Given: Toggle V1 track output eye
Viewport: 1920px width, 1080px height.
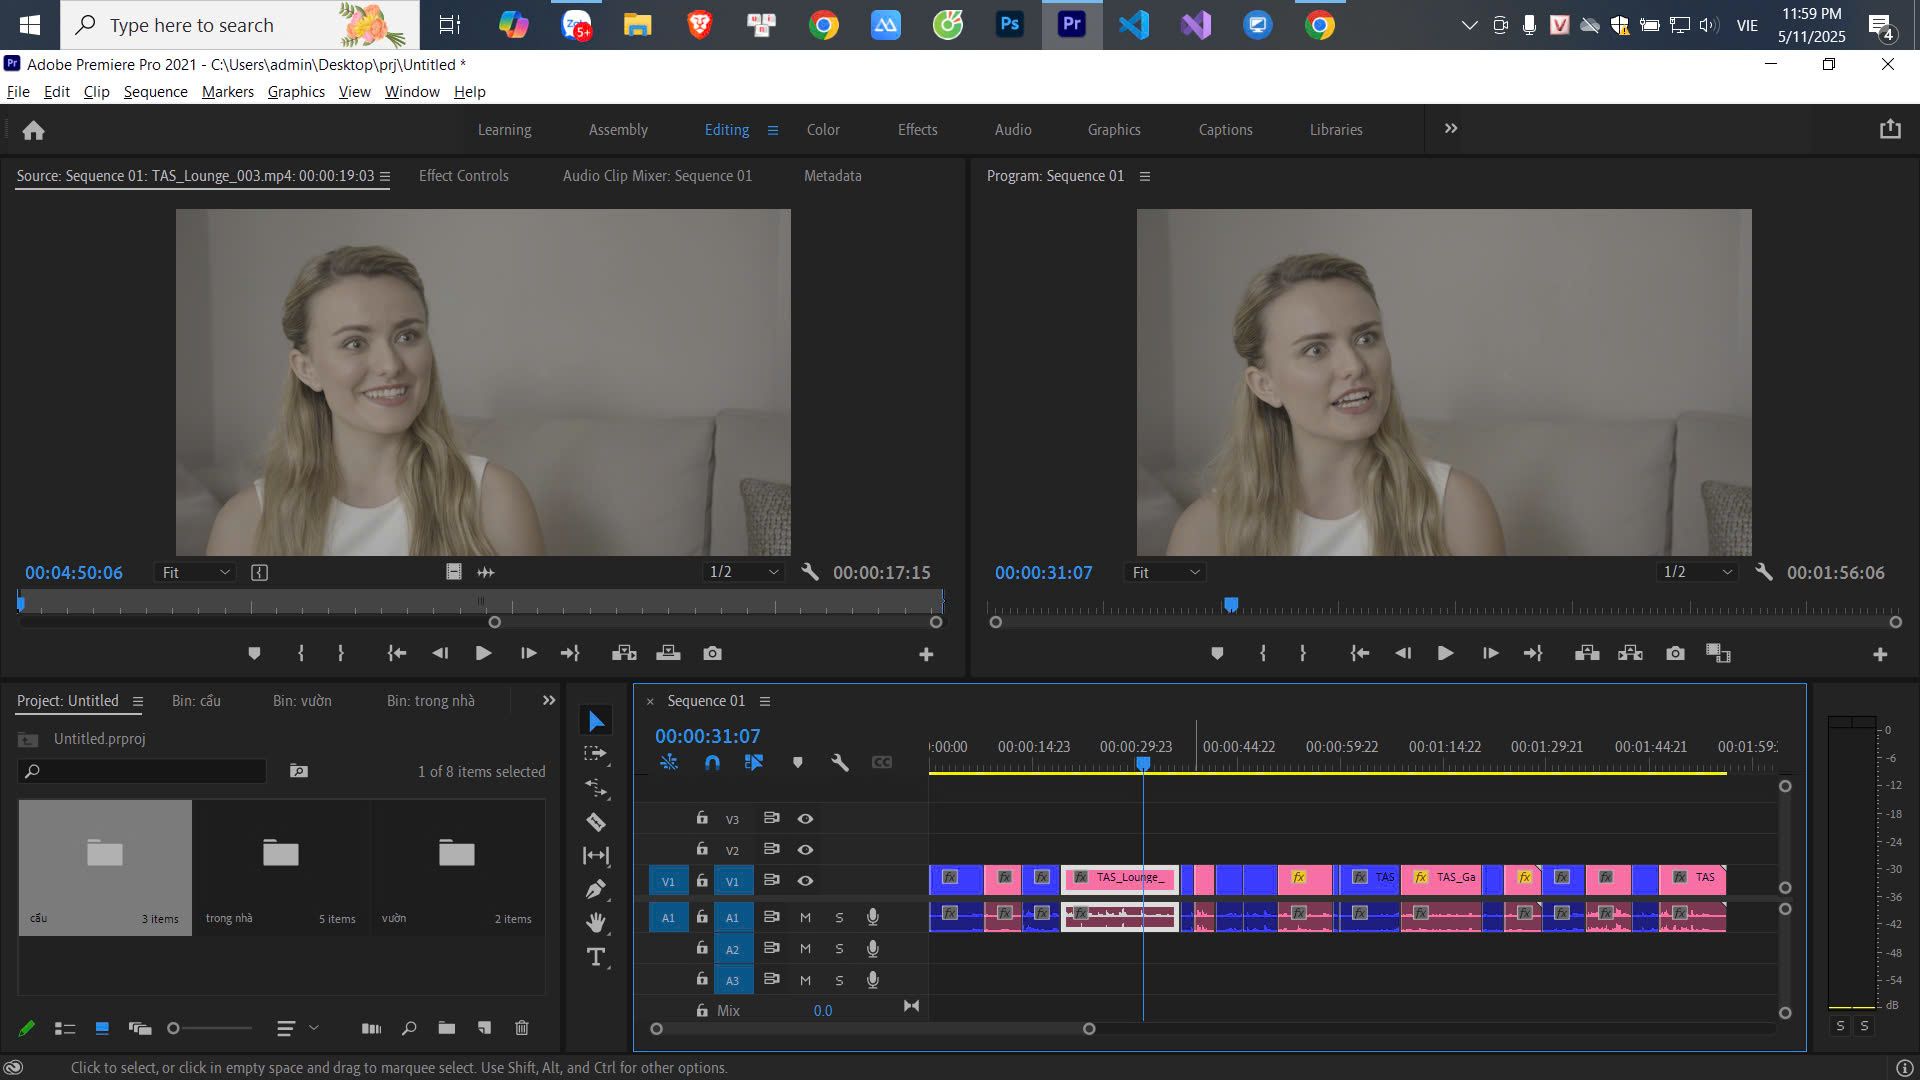Looking at the screenshot, I should [x=805, y=881].
